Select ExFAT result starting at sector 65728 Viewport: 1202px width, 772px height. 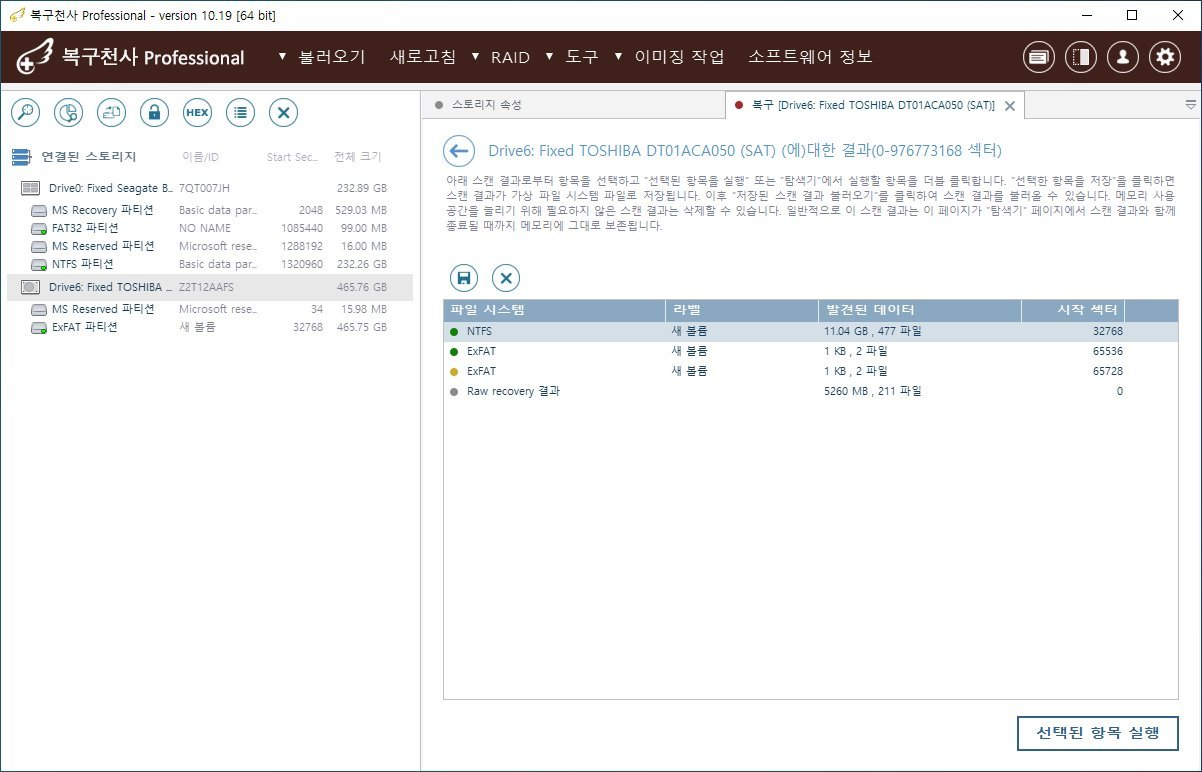811,371
